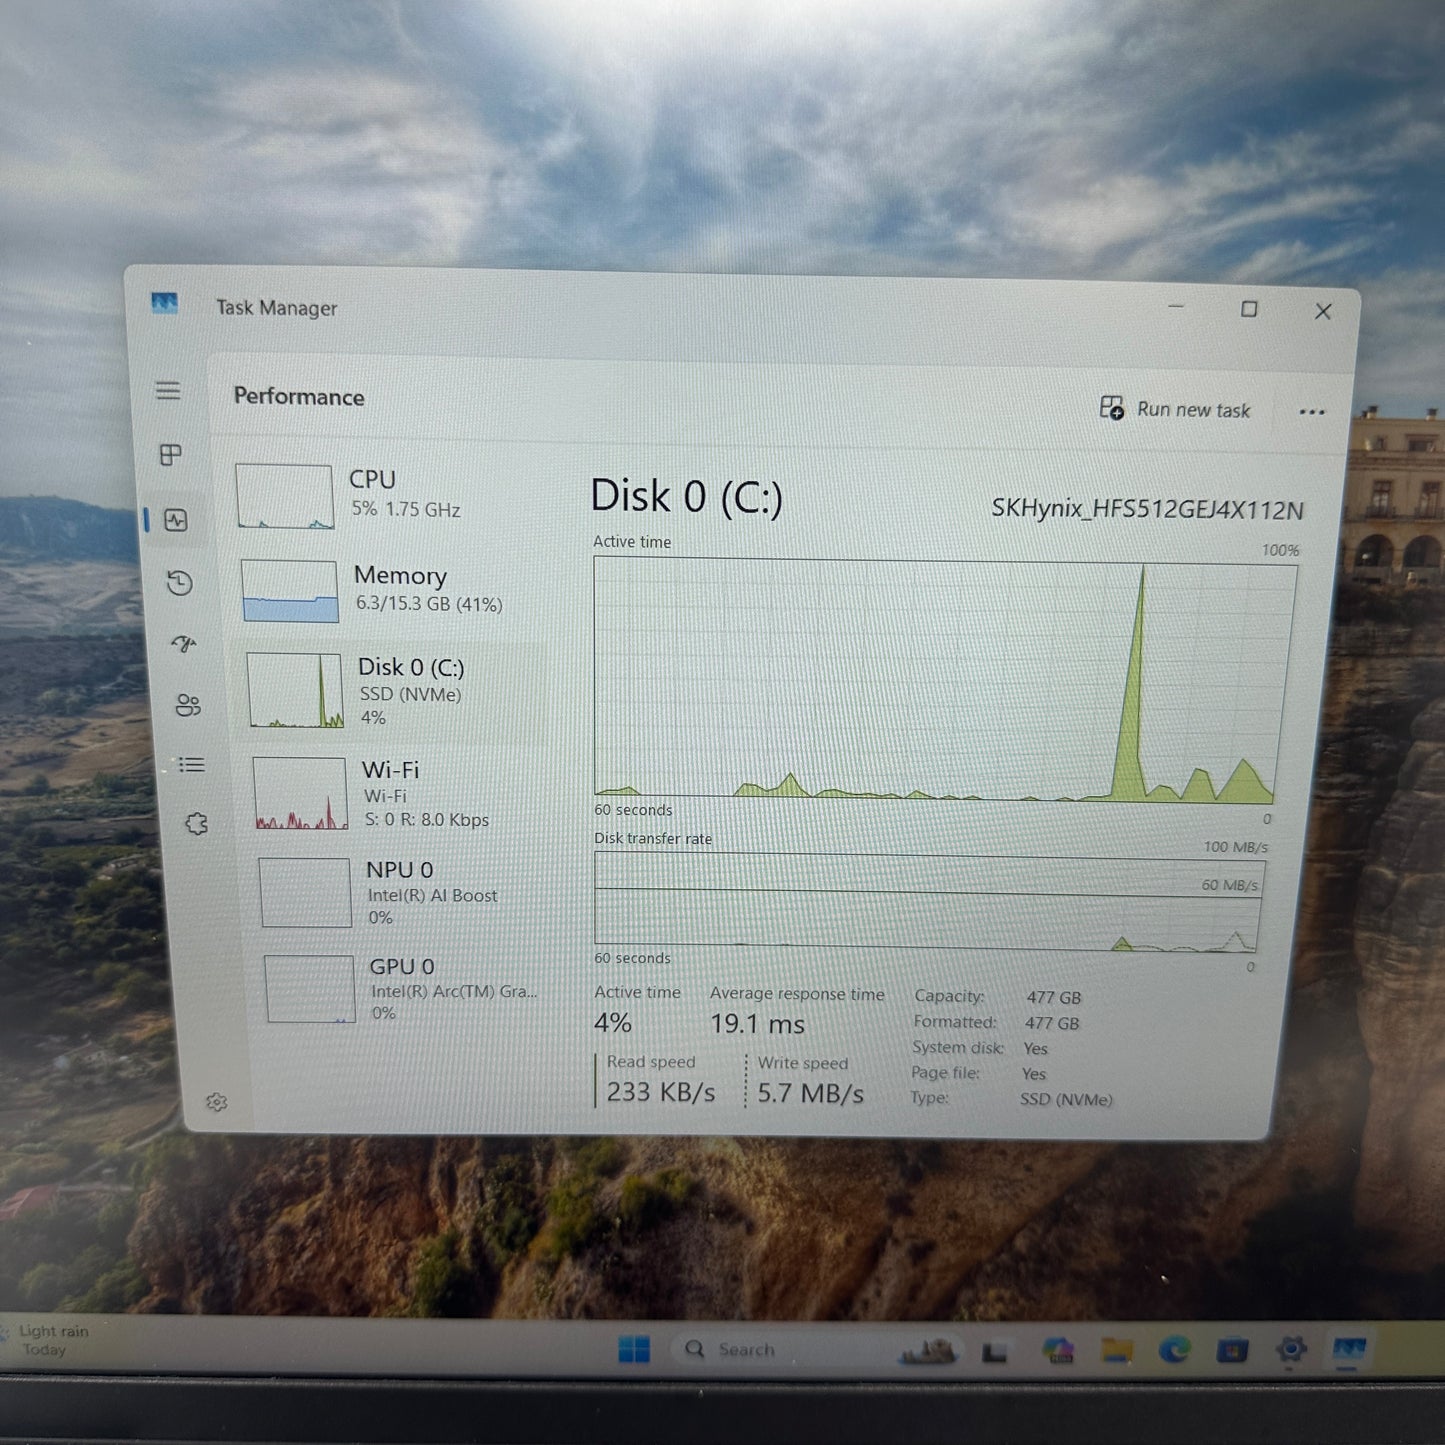This screenshot has width=1445, height=1445.
Task: Open the Users page icon
Action: 188,705
